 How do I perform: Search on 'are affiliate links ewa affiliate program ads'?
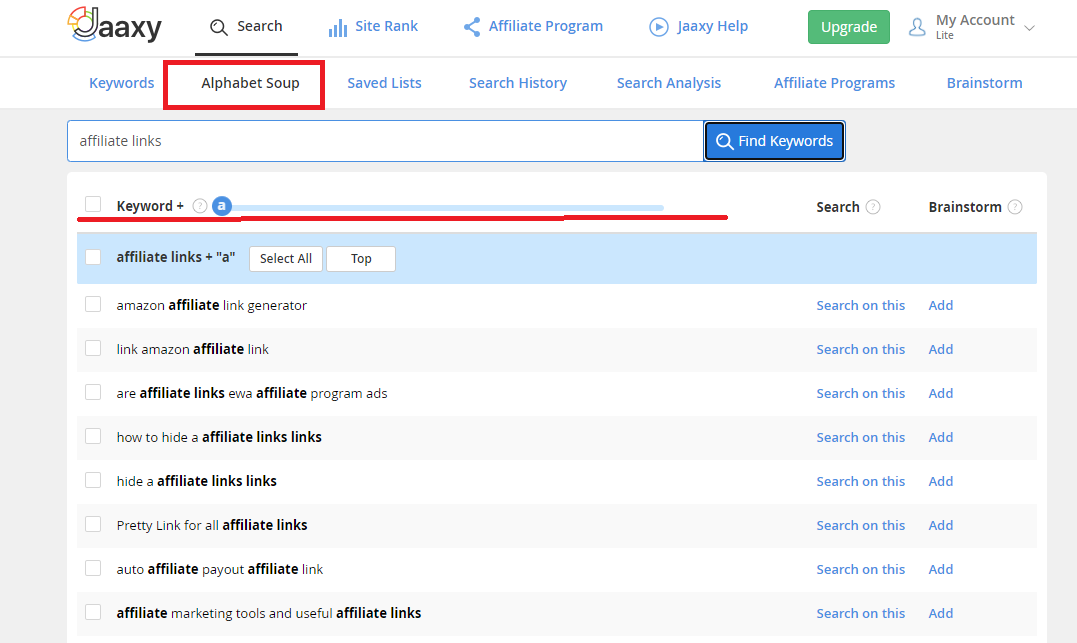point(861,393)
